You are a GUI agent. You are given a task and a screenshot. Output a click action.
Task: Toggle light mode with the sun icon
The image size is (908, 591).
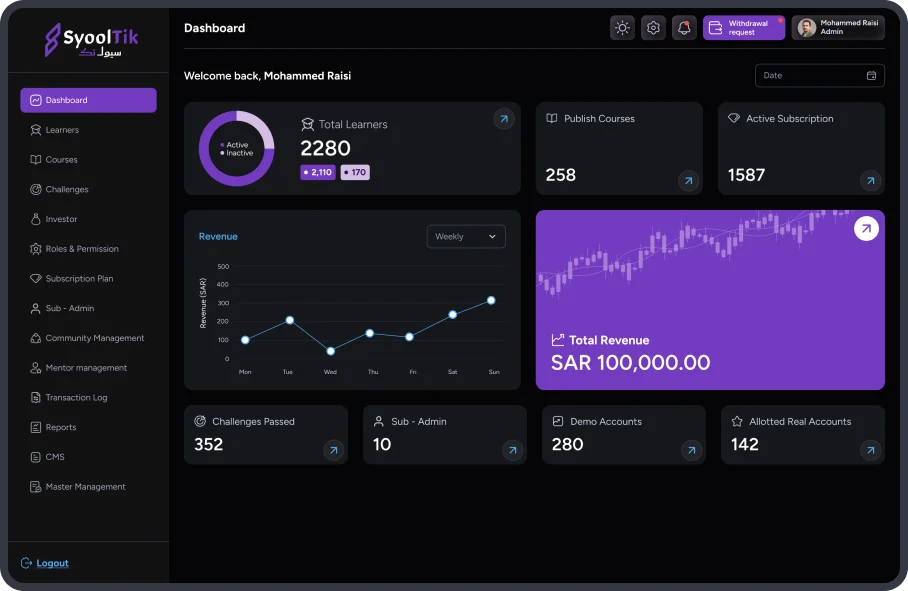(622, 28)
